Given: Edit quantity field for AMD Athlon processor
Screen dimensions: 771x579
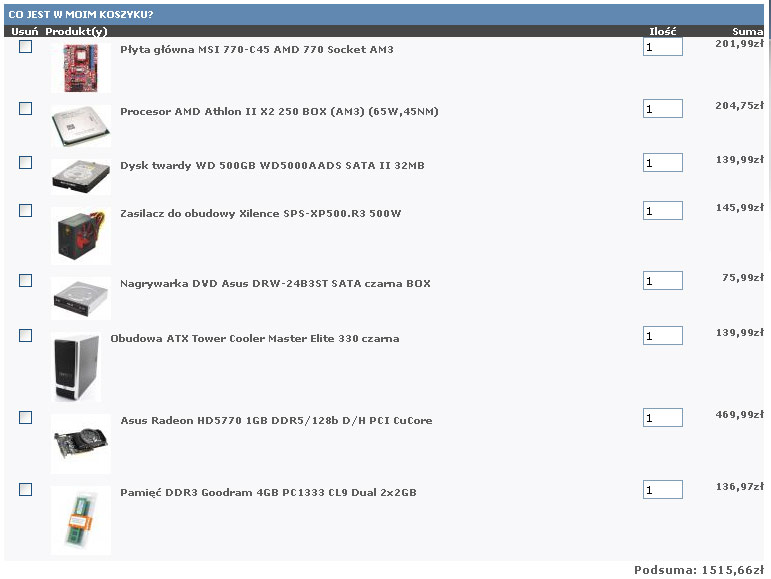Looking at the screenshot, I should pyautogui.click(x=663, y=109).
